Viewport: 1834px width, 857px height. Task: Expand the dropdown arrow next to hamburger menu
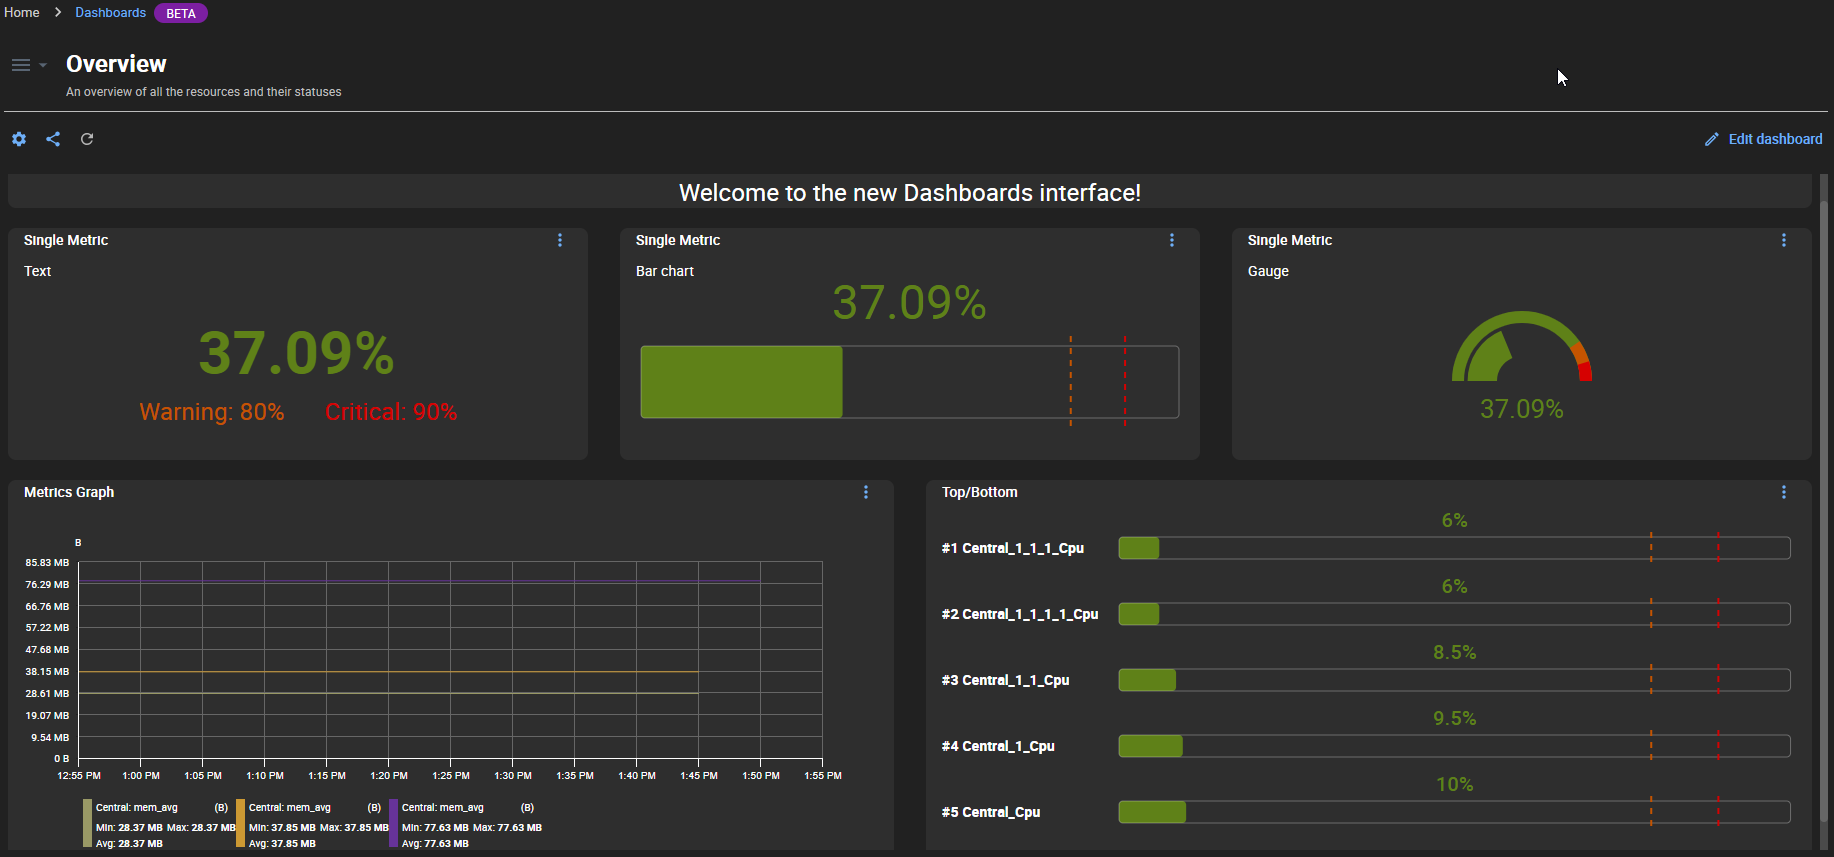click(43, 65)
